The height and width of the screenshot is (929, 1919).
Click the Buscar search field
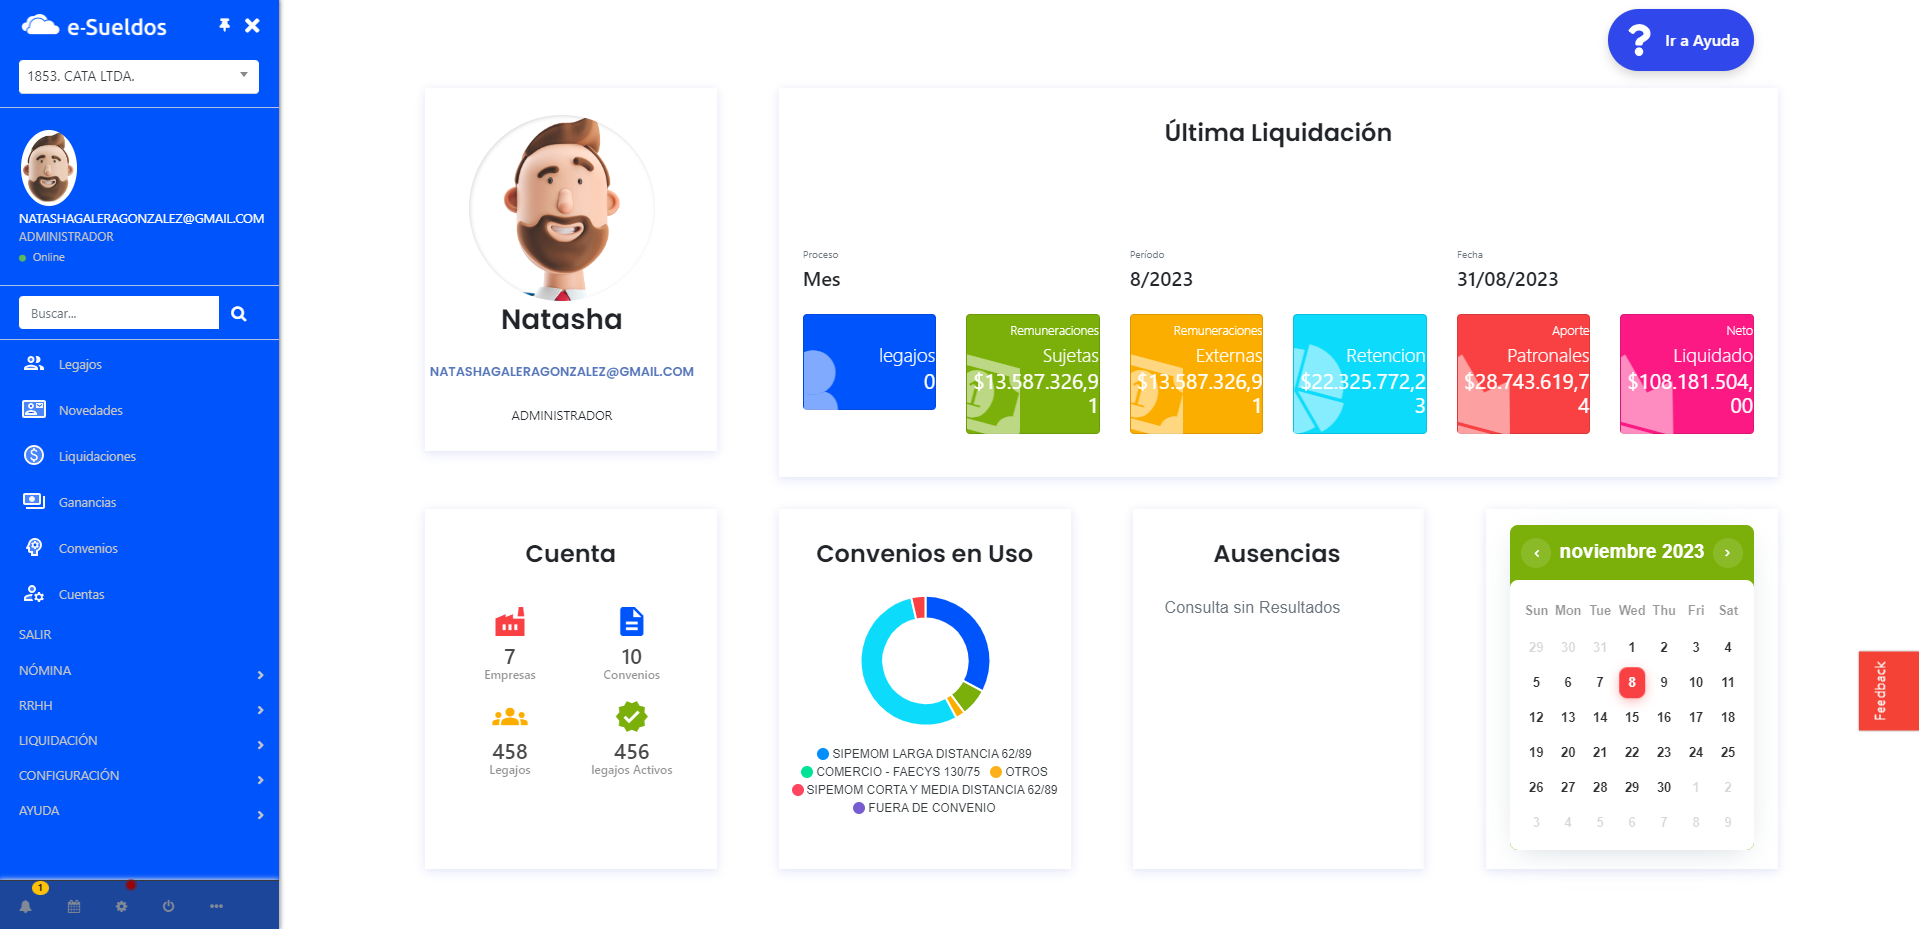[119, 313]
